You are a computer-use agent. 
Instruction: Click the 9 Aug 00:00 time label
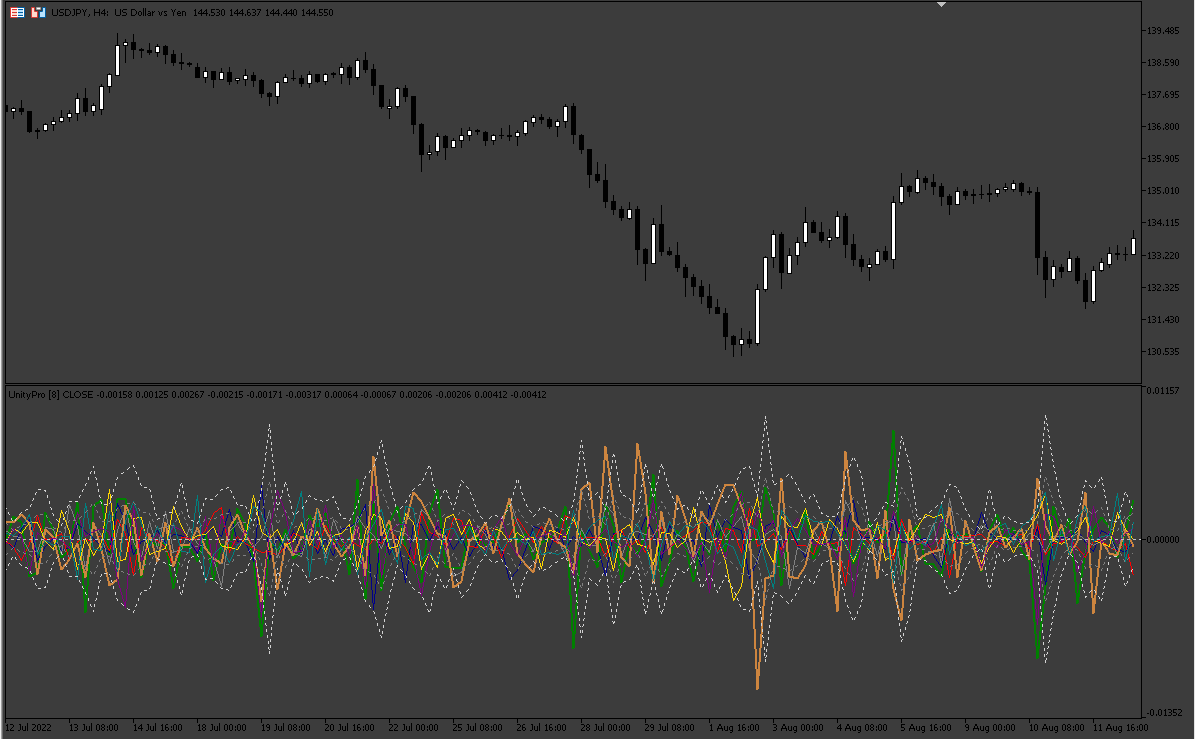coord(990,728)
